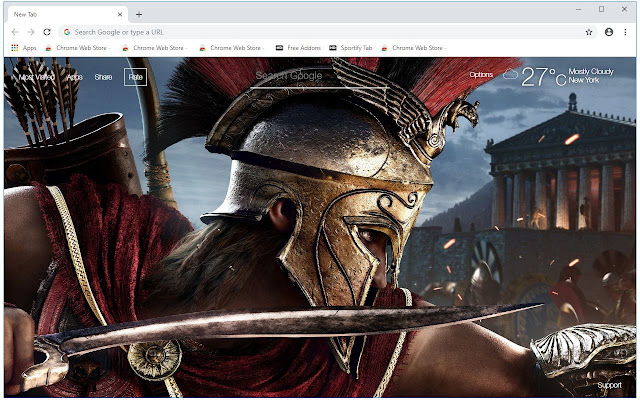Open the second Chrome Web Store bookmark
The height and width of the screenshot is (400, 640).
155,48
